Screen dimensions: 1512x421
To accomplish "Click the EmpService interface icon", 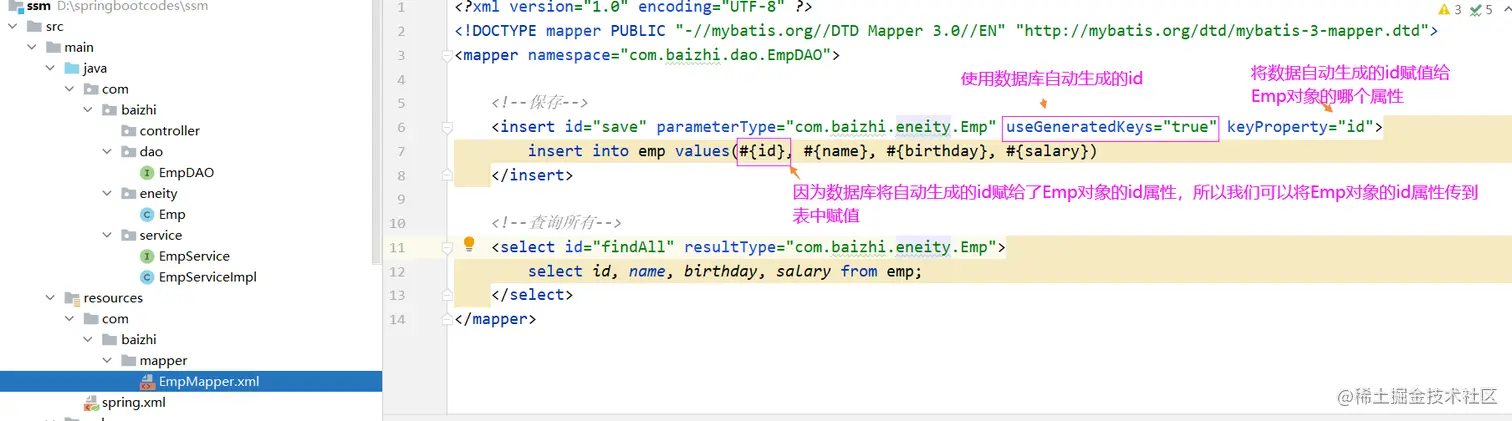I will [x=147, y=257].
